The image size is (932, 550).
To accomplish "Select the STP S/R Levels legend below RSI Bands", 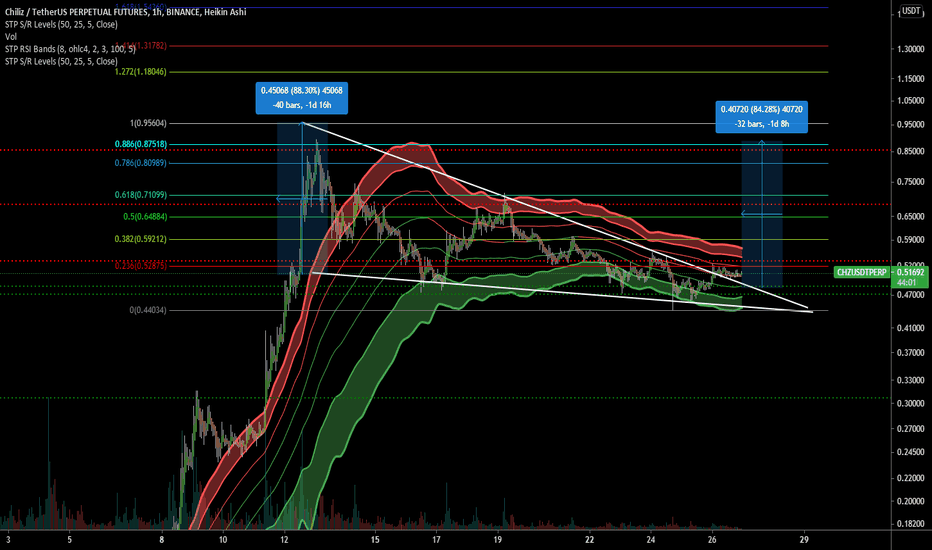I will (61, 61).
